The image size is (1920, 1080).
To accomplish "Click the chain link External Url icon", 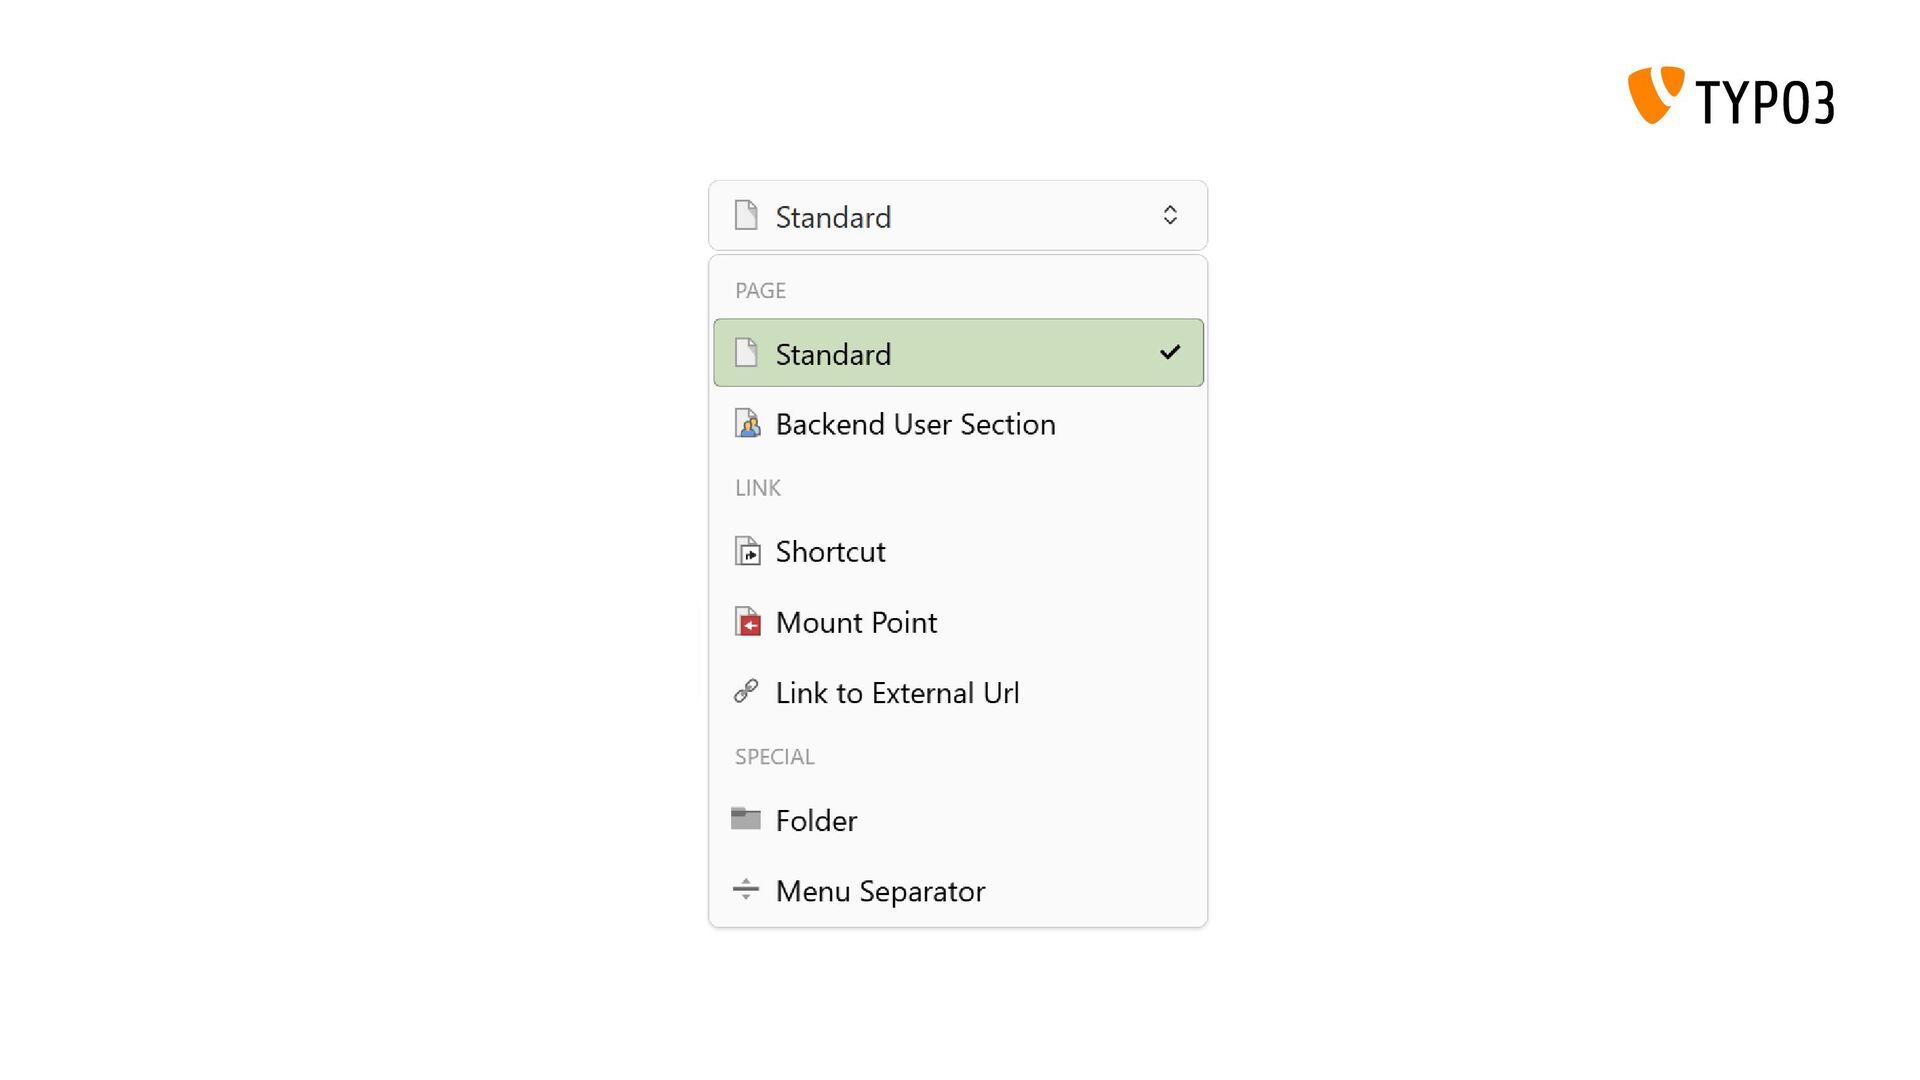I will (x=746, y=691).
